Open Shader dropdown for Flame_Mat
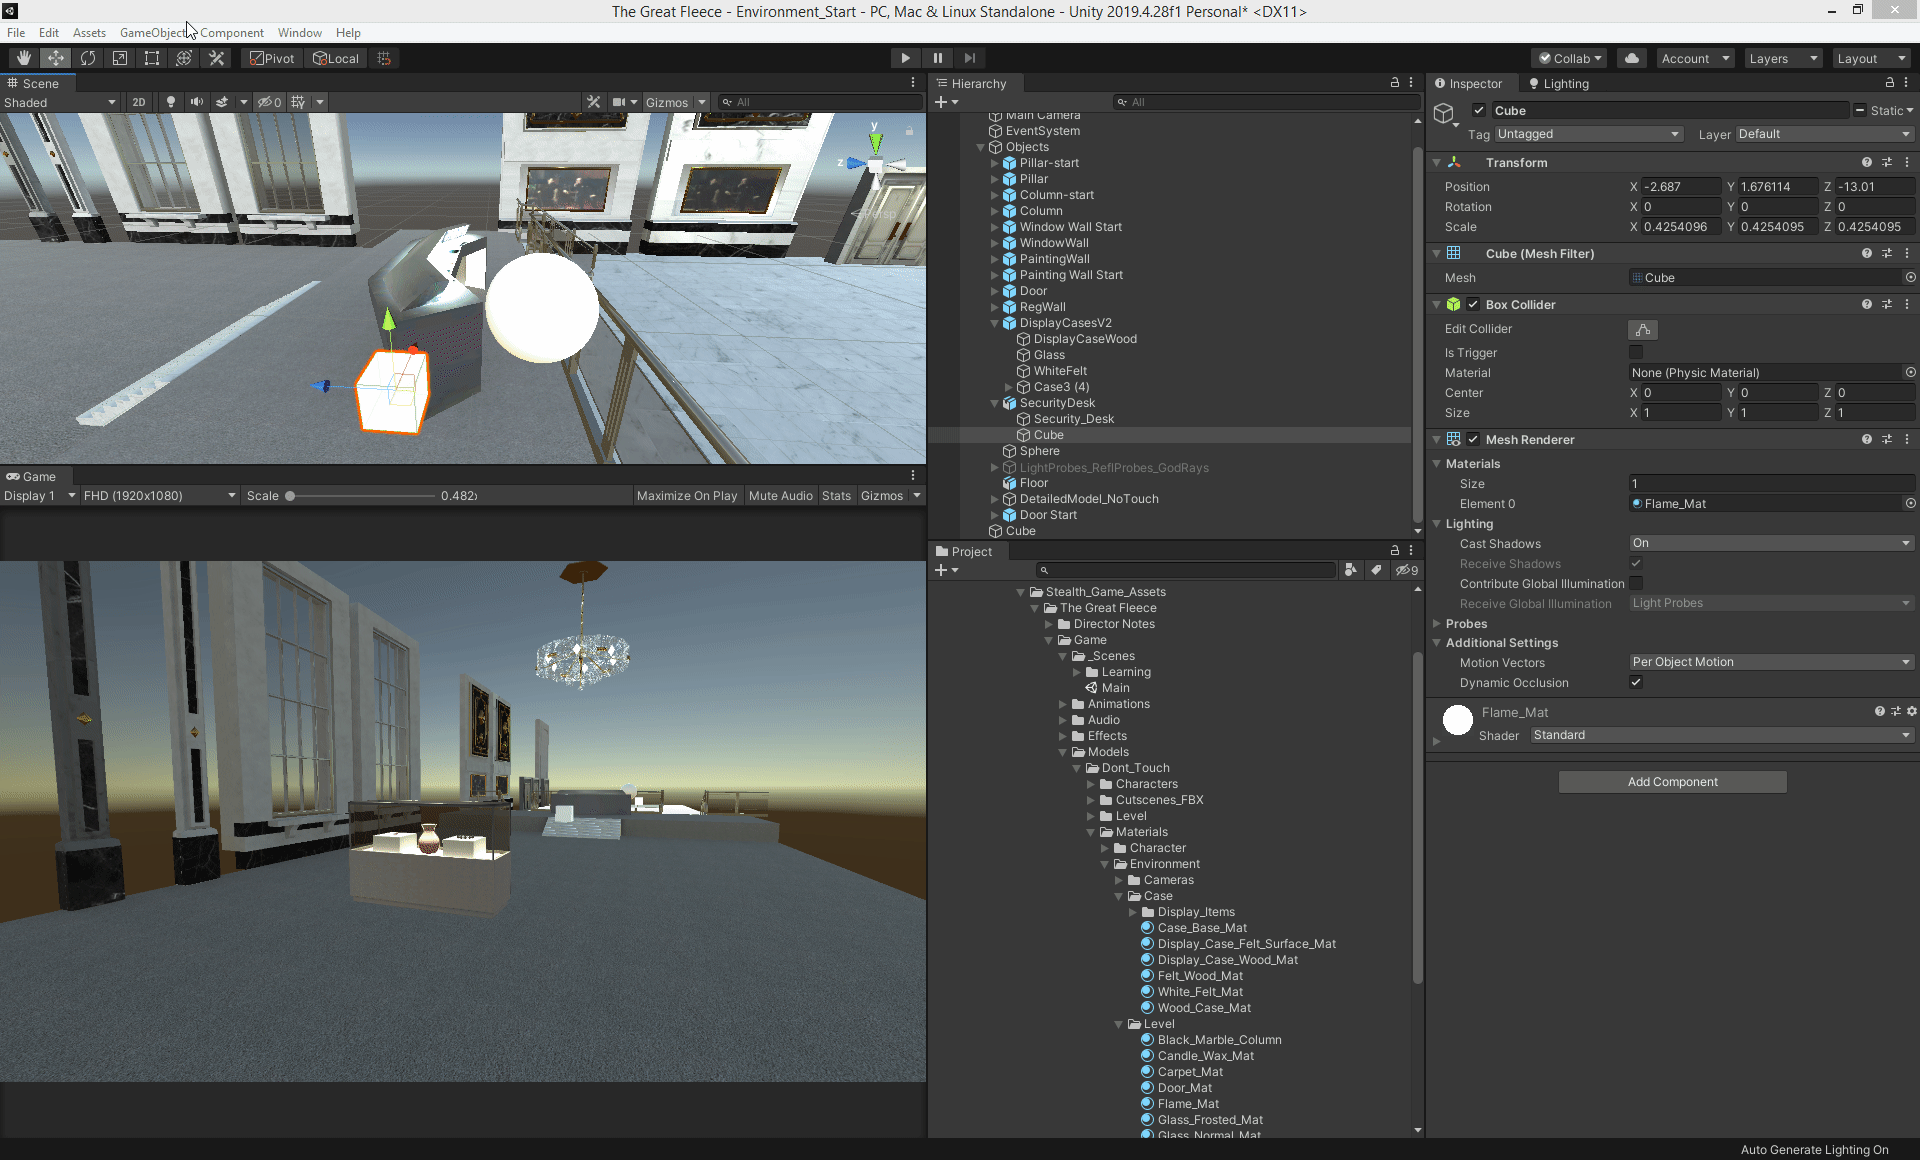Viewport: 1920px width, 1160px height. point(1721,735)
